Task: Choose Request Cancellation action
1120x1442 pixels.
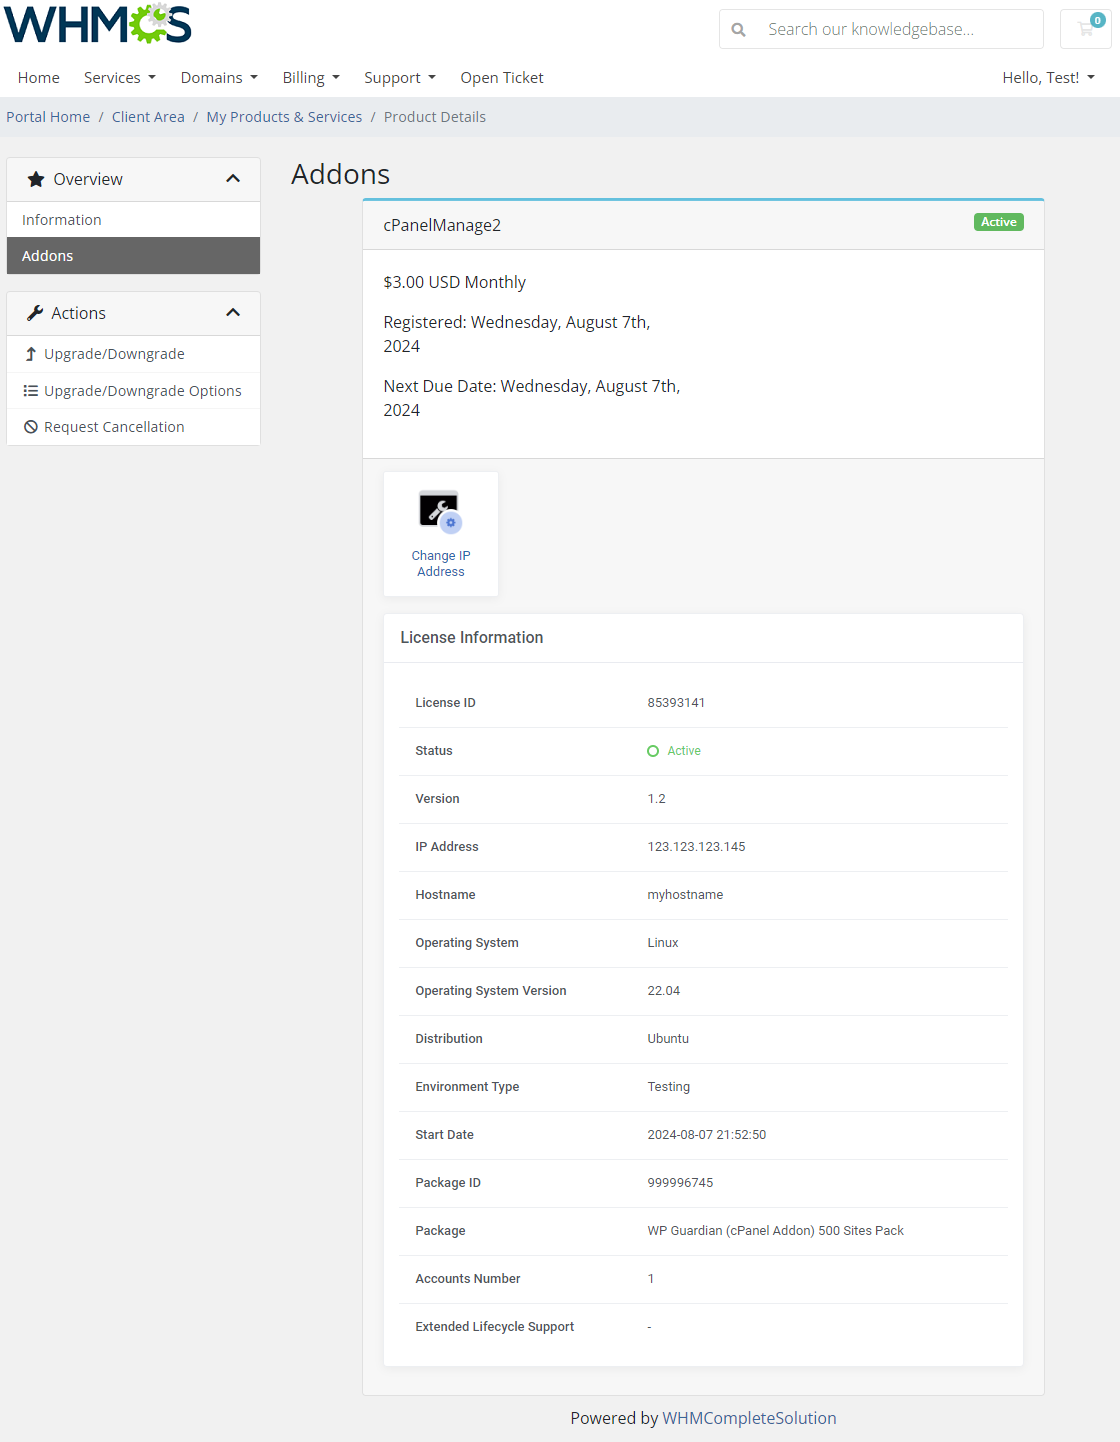Action: pyautogui.click(x=133, y=427)
